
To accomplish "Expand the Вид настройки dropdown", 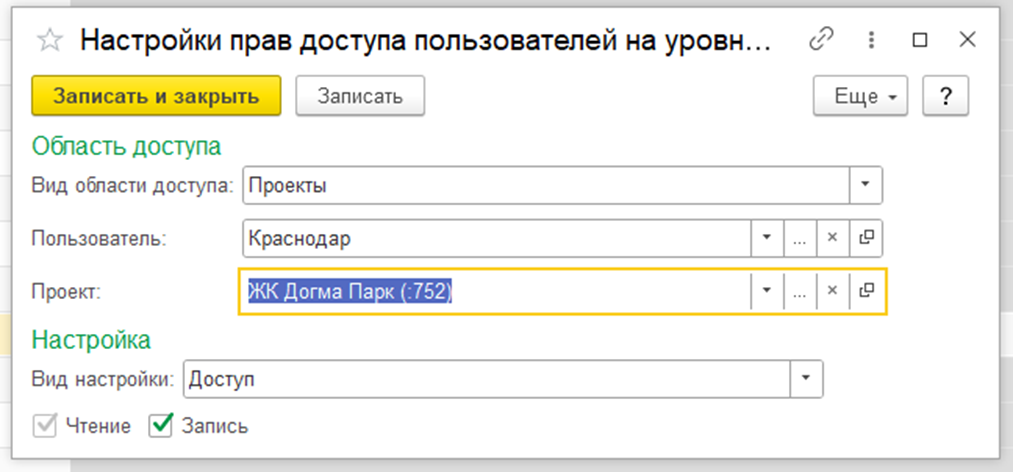I will pyautogui.click(x=805, y=379).
